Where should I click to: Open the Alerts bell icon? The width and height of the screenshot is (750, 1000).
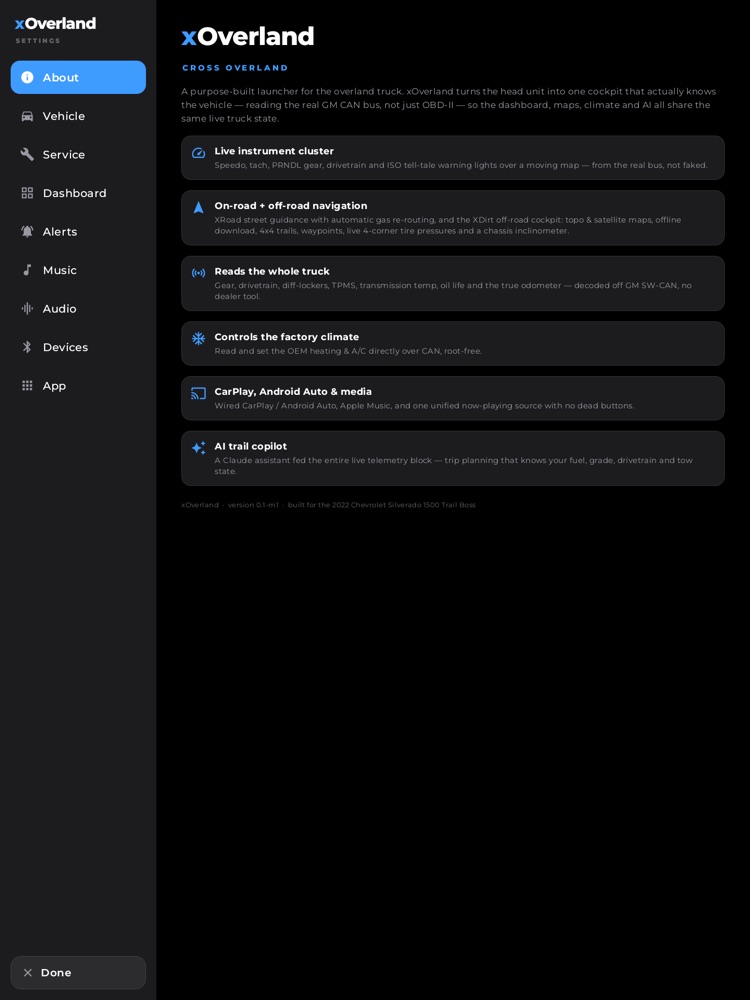click(x=27, y=232)
